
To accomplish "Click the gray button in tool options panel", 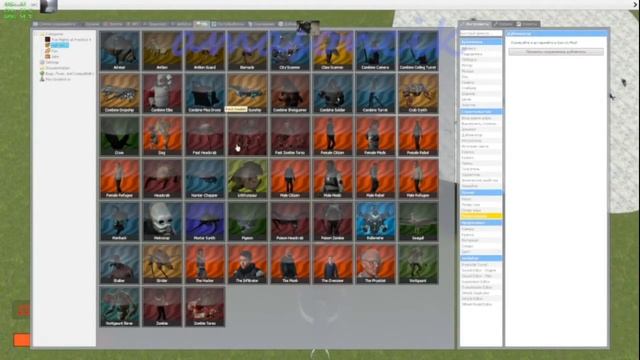I will point(556,52).
